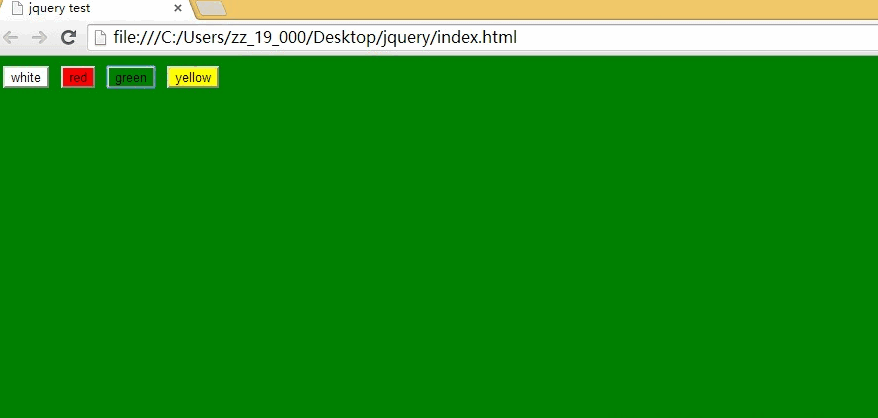This screenshot has width=878, height=418.
Task: Click 'index.html' in the URL
Action: (x=477, y=38)
